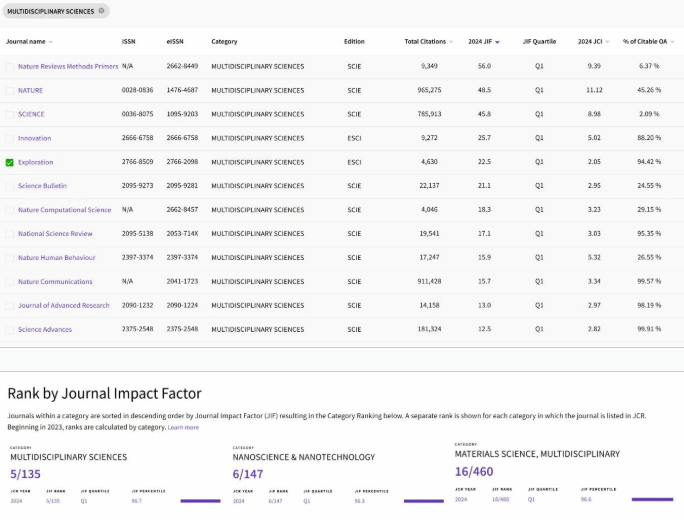
Task: Open Nature Communications journal link
Action: click(x=55, y=281)
